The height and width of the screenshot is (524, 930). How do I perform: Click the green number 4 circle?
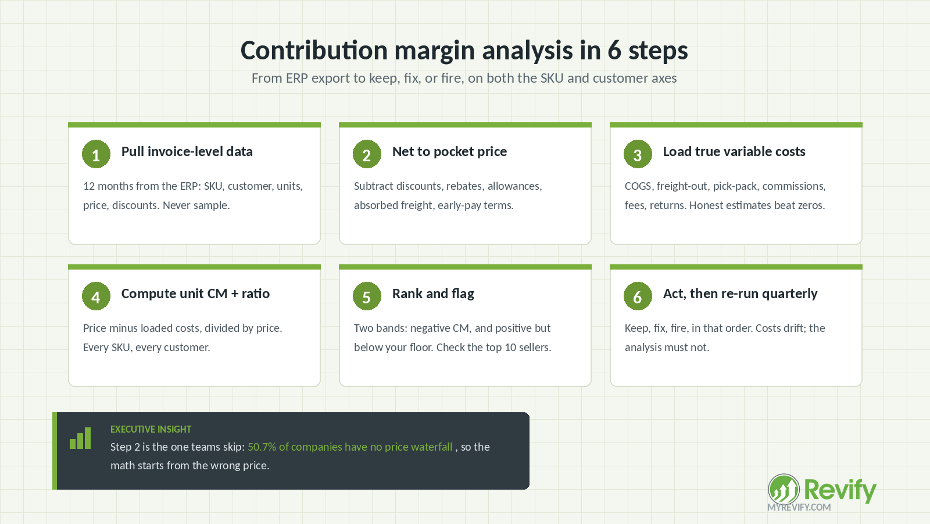(96, 296)
